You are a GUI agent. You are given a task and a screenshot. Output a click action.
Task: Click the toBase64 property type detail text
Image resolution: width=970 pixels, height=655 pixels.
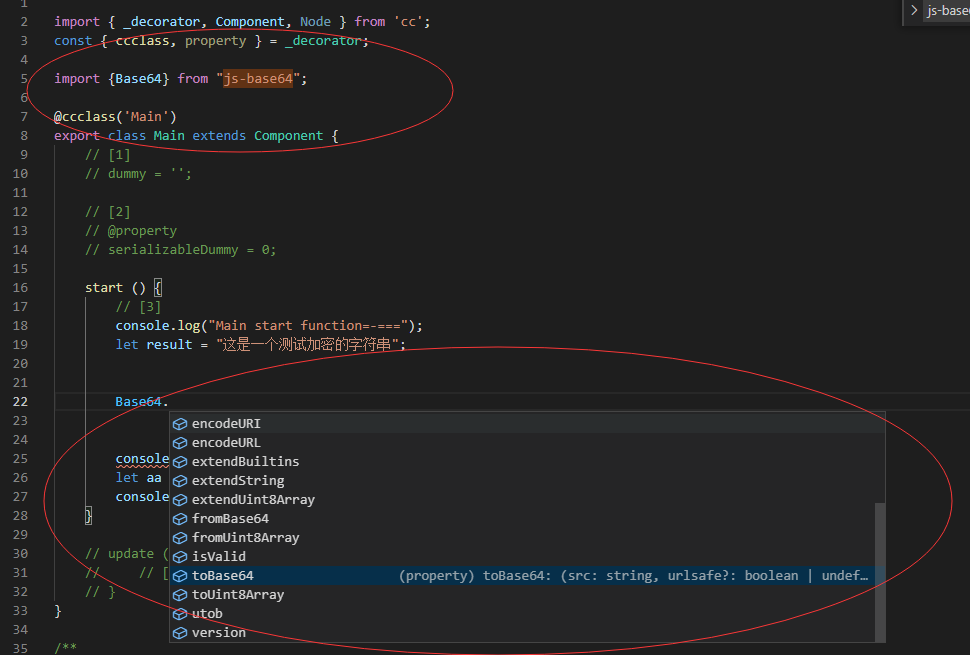[633, 576]
